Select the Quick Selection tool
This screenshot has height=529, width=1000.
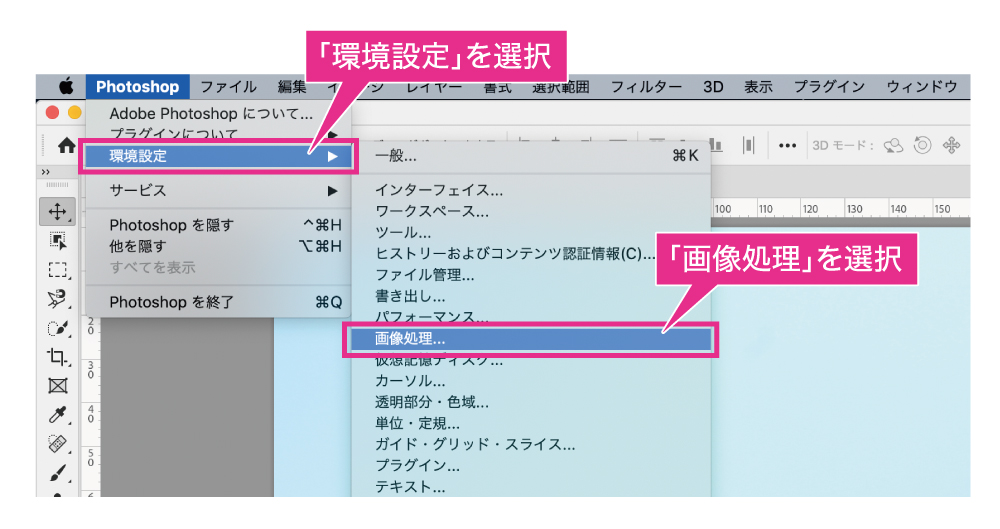click(x=57, y=328)
